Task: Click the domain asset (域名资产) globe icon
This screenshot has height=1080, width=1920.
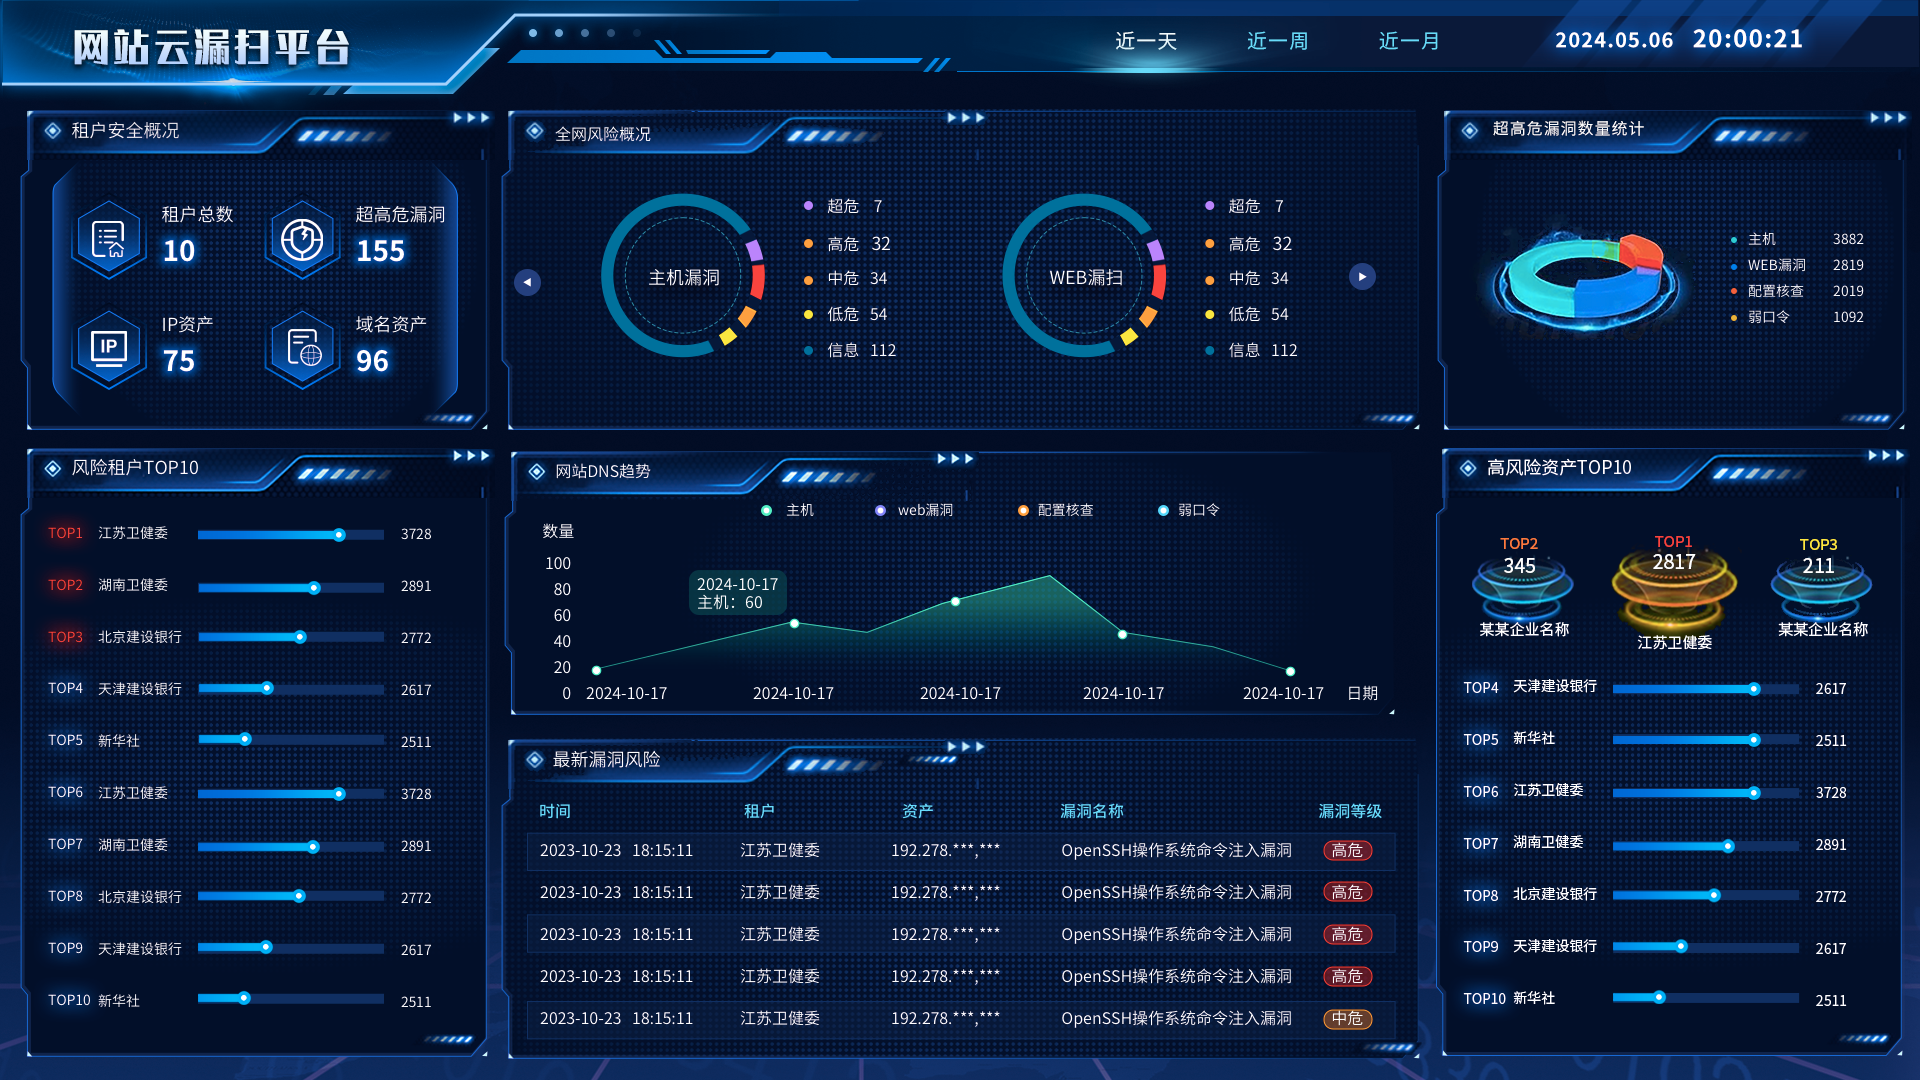Action: tap(301, 348)
